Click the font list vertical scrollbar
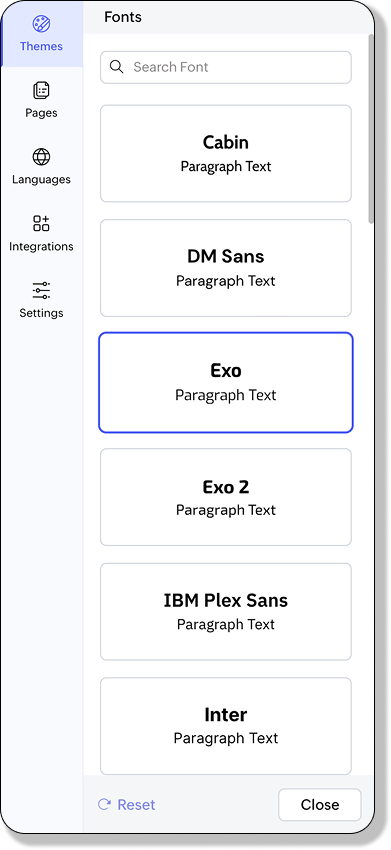The image size is (391, 850). coord(371,129)
